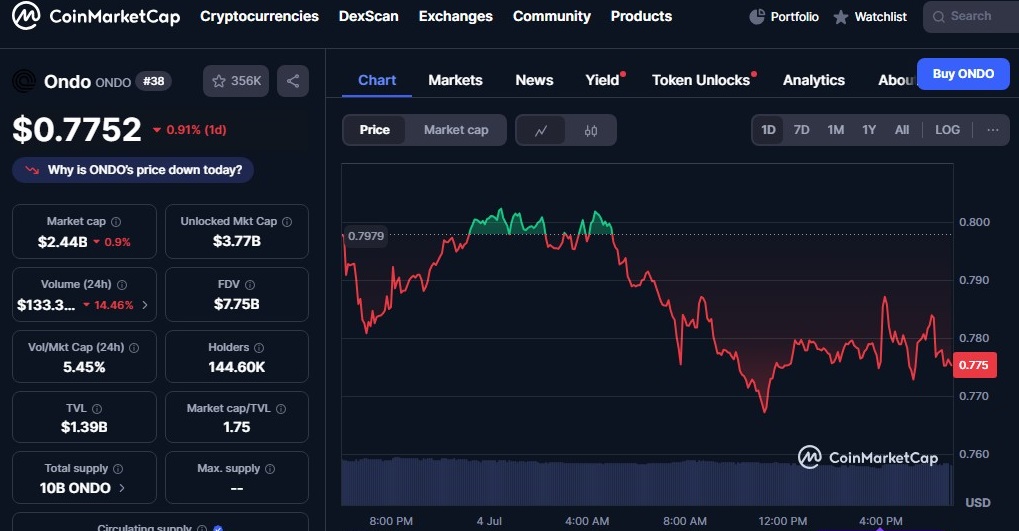Image resolution: width=1019 pixels, height=531 pixels.
Task: Open the Products menu
Action: 641,16
